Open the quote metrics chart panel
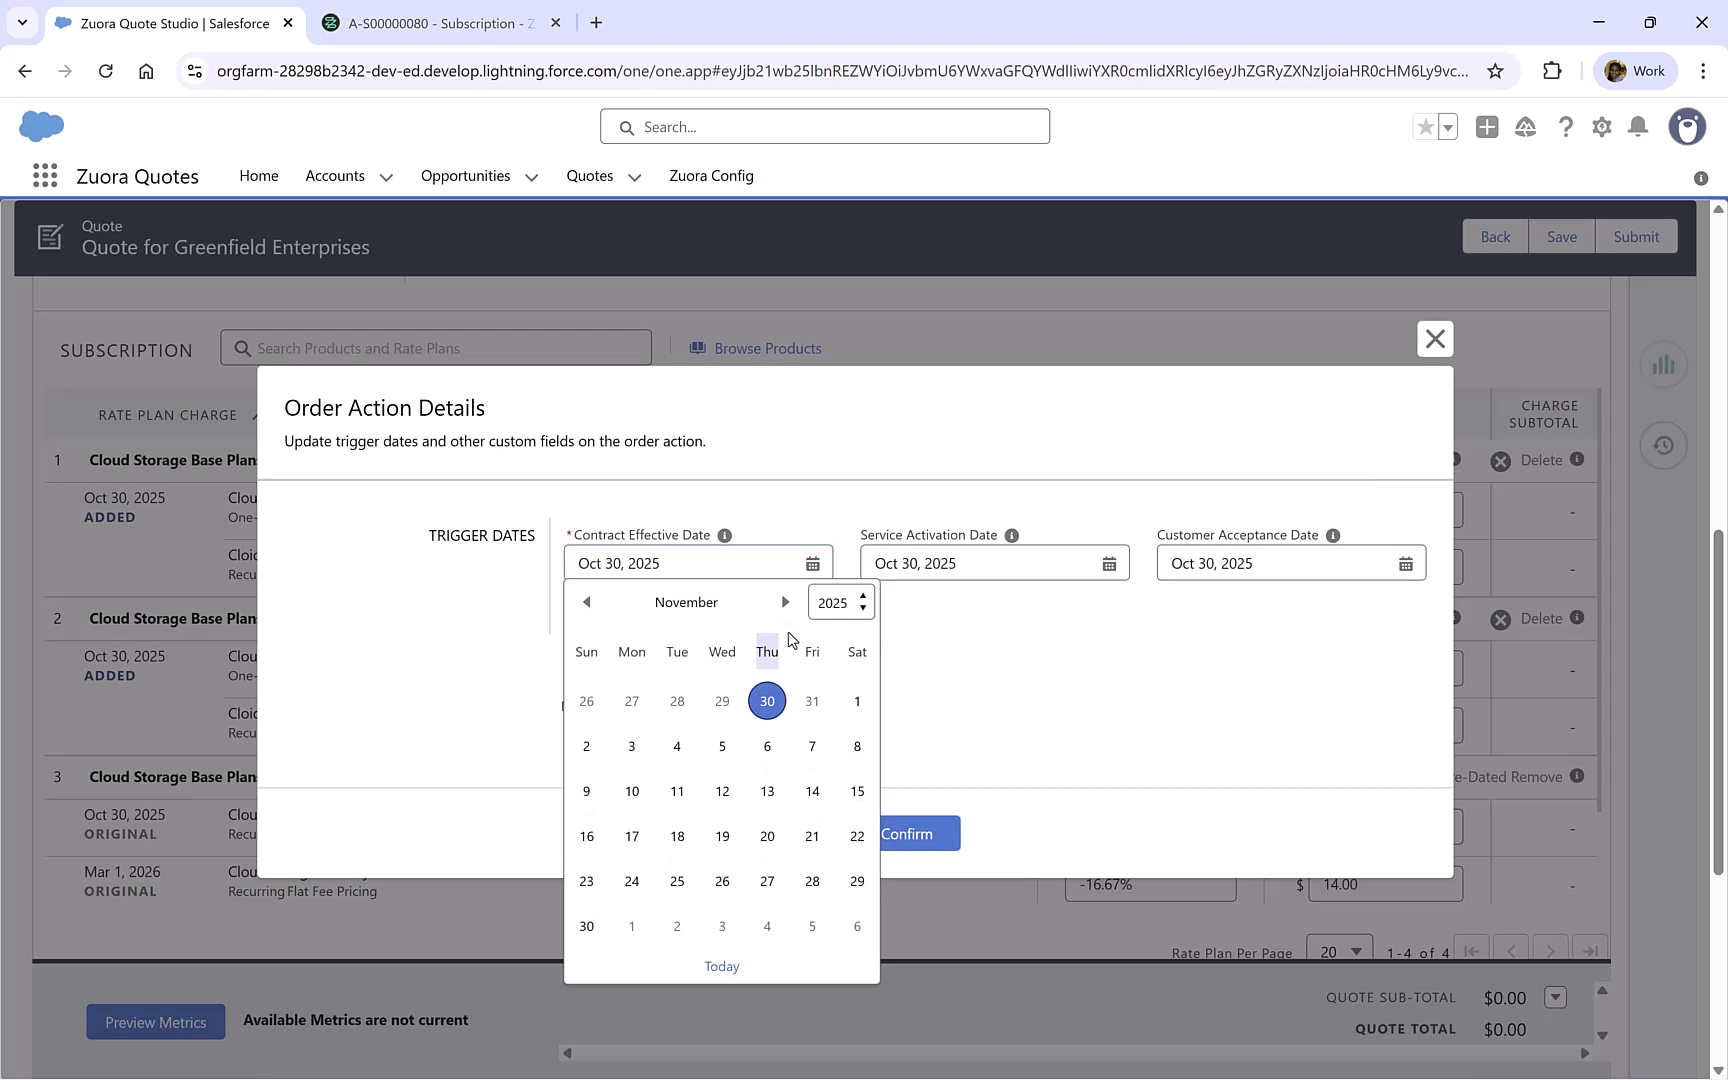The image size is (1728, 1080). (1663, 365)
